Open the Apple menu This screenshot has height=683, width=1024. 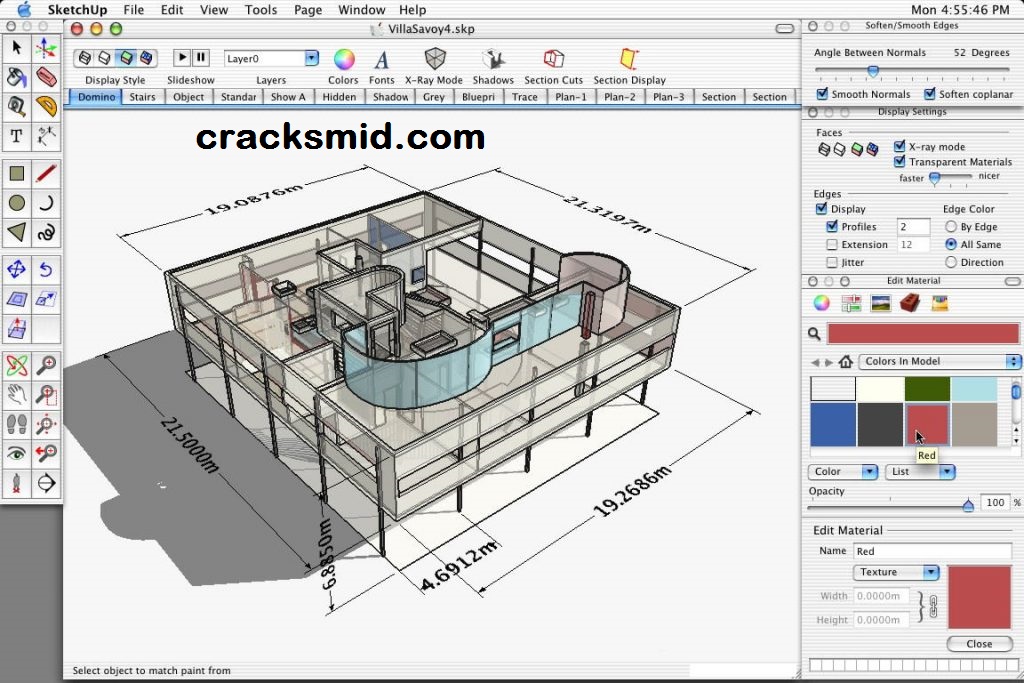coord(24,9)
